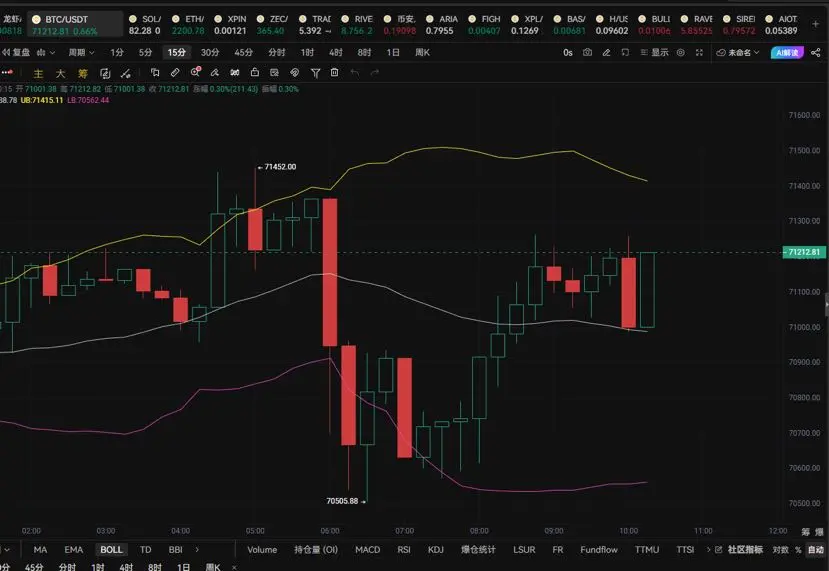
Task: Switch to the 4时 timeframe in top bar
Action: click(x=336, y=52)
